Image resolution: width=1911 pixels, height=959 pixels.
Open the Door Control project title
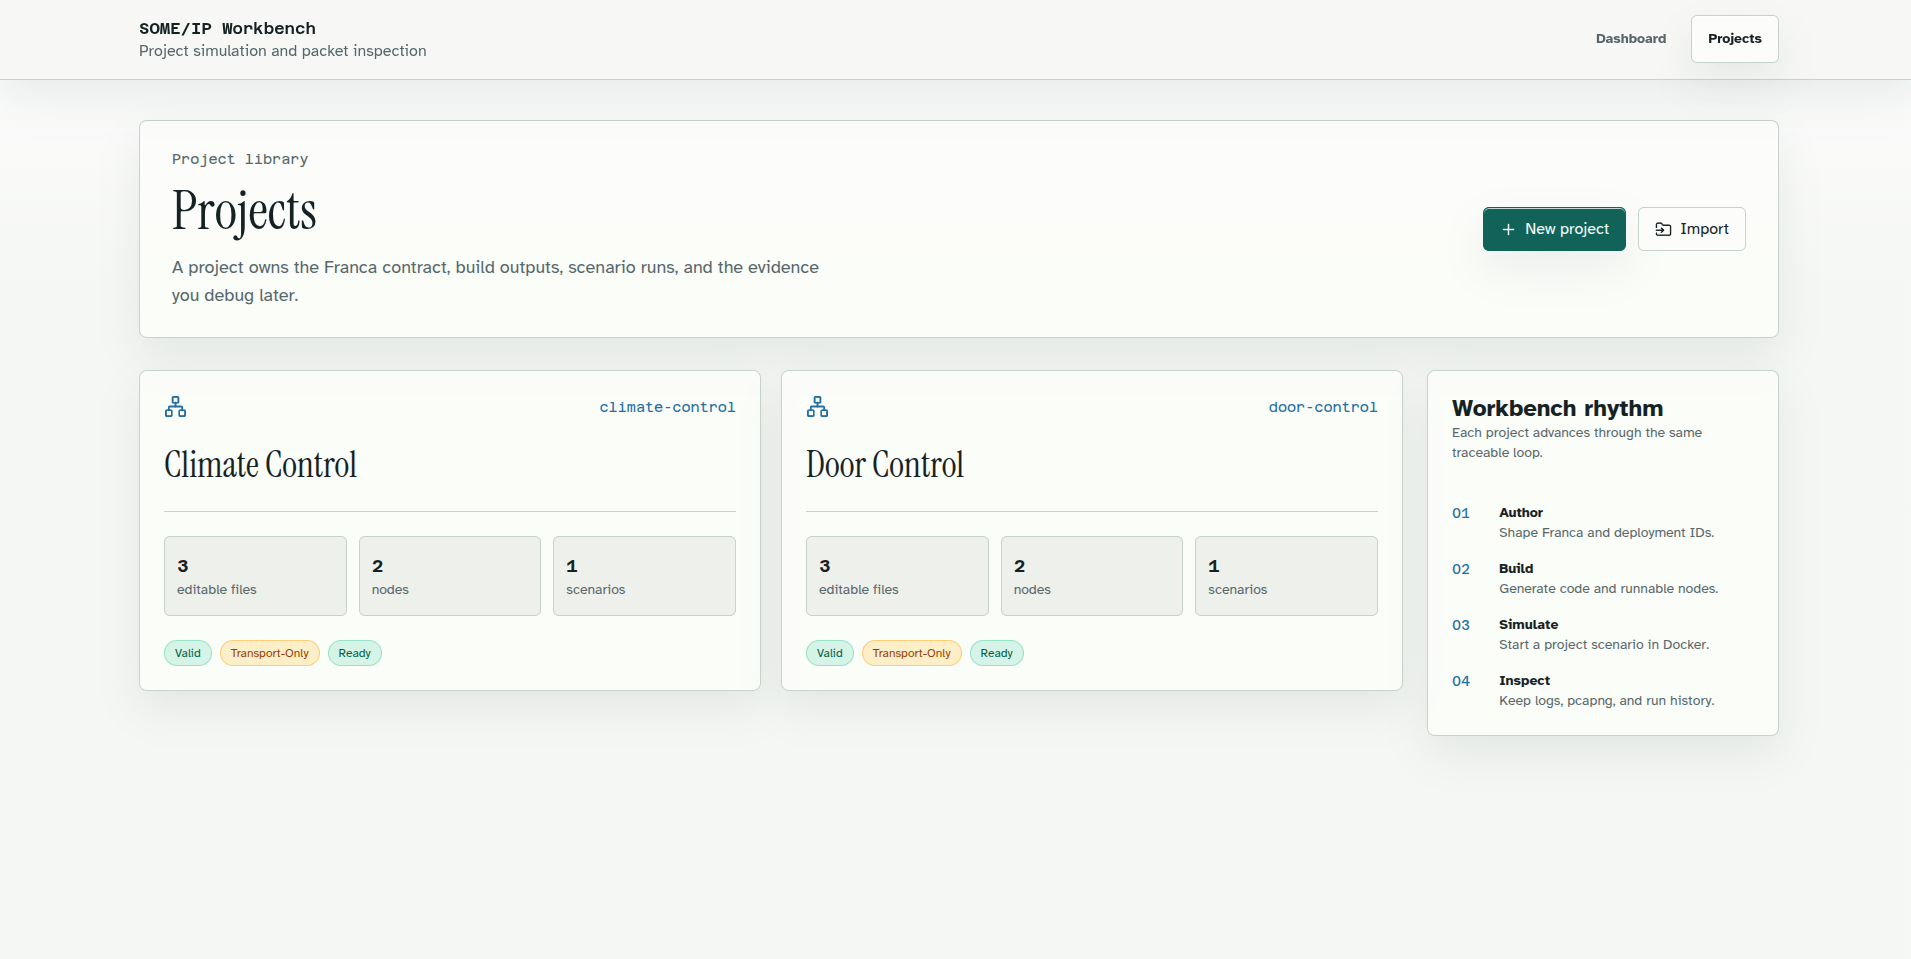(x=885, y=465)
